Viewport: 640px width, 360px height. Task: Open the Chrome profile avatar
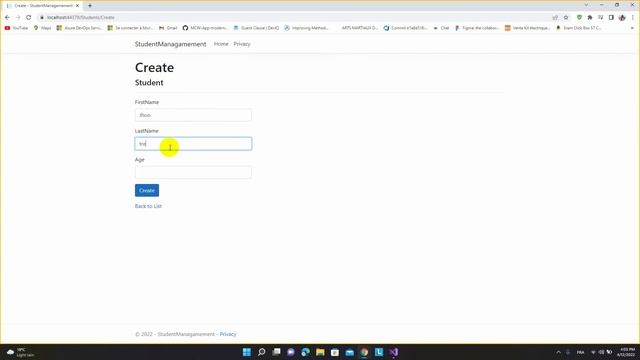[622, 18]
